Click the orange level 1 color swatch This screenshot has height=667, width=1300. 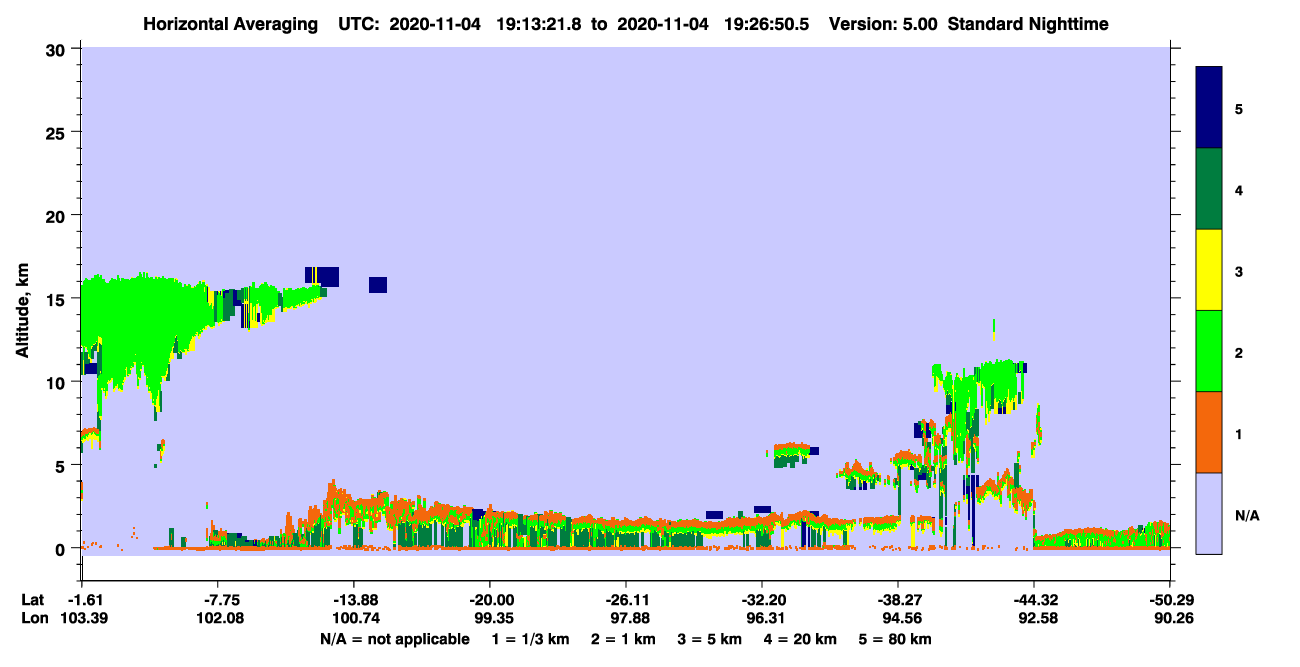[1209, 432]
